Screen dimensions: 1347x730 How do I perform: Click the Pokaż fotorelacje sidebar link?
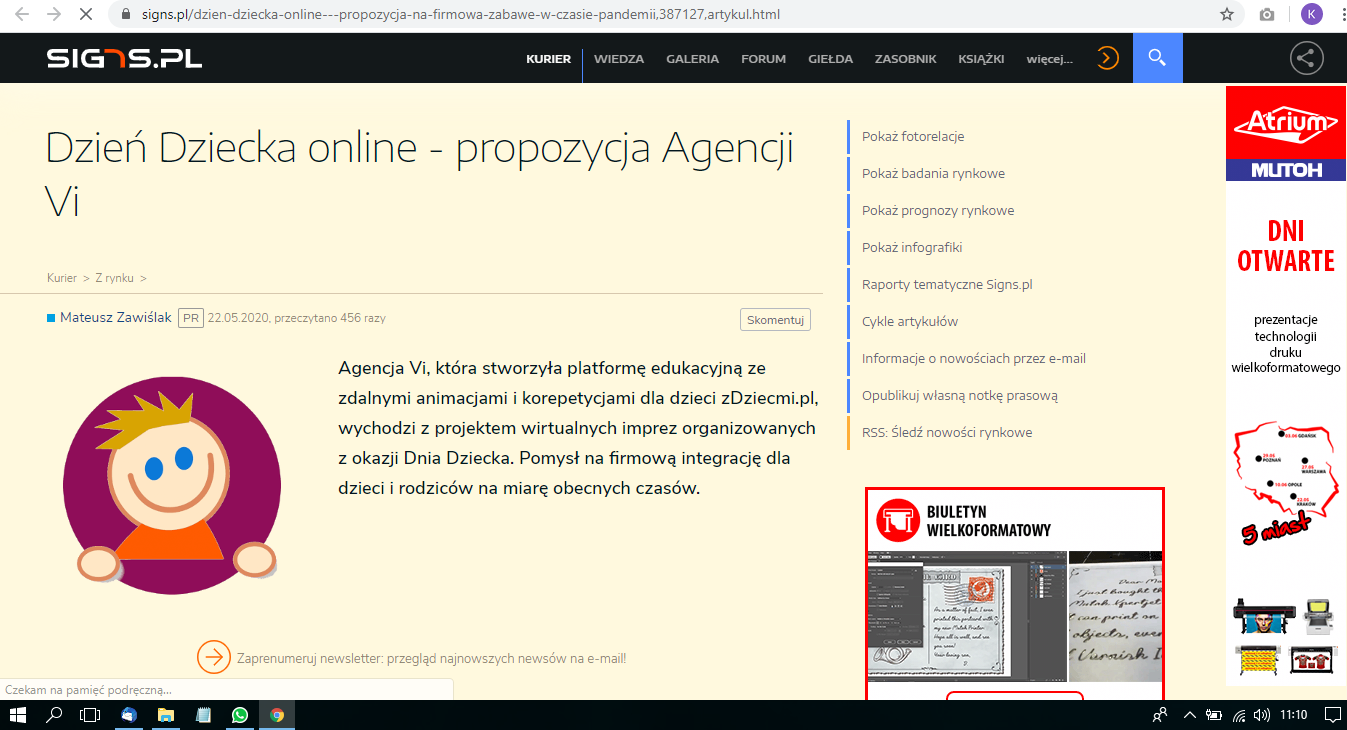click(x=912, y=137)
